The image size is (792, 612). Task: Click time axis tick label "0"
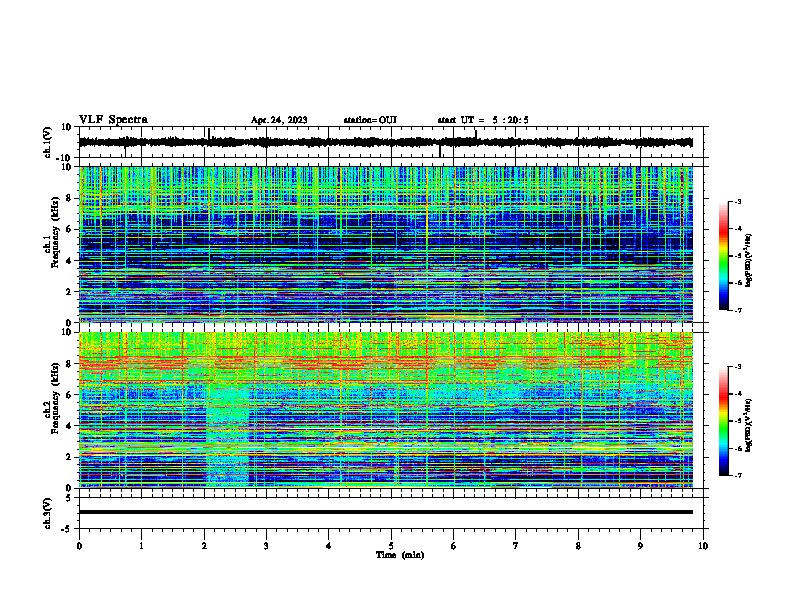click(x=79, y=545)
